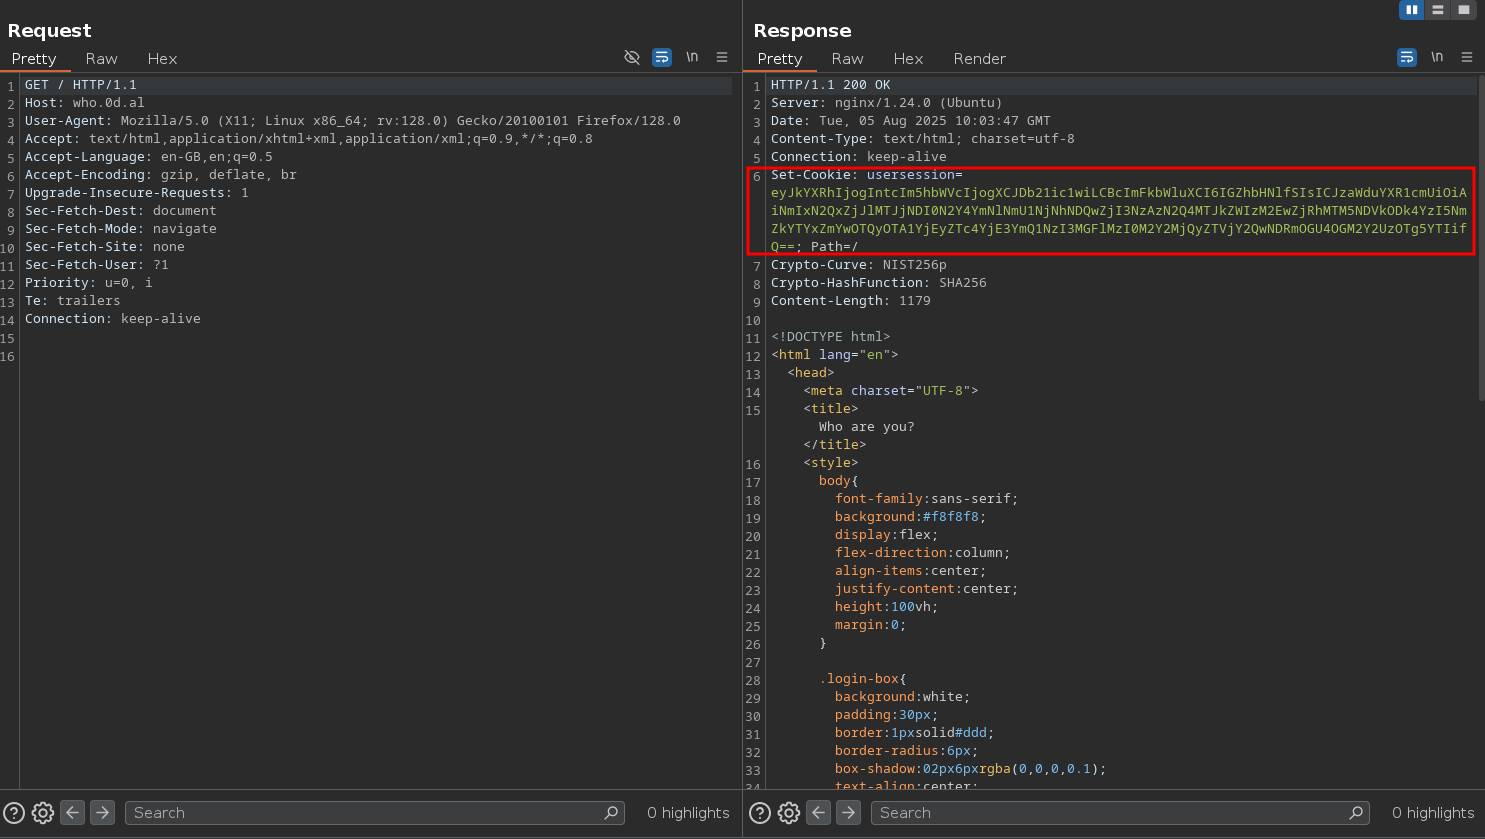Screen dimensions: 1485x839
Task: Toggle word wrap in Request panel
Action: (x=662, y=58)
